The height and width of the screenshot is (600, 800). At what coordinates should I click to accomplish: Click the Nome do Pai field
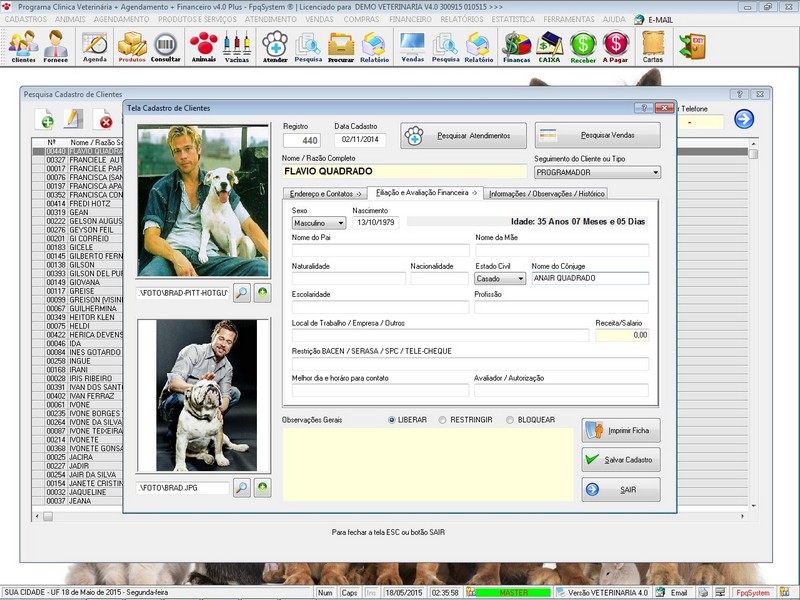[x=381, y=250]
